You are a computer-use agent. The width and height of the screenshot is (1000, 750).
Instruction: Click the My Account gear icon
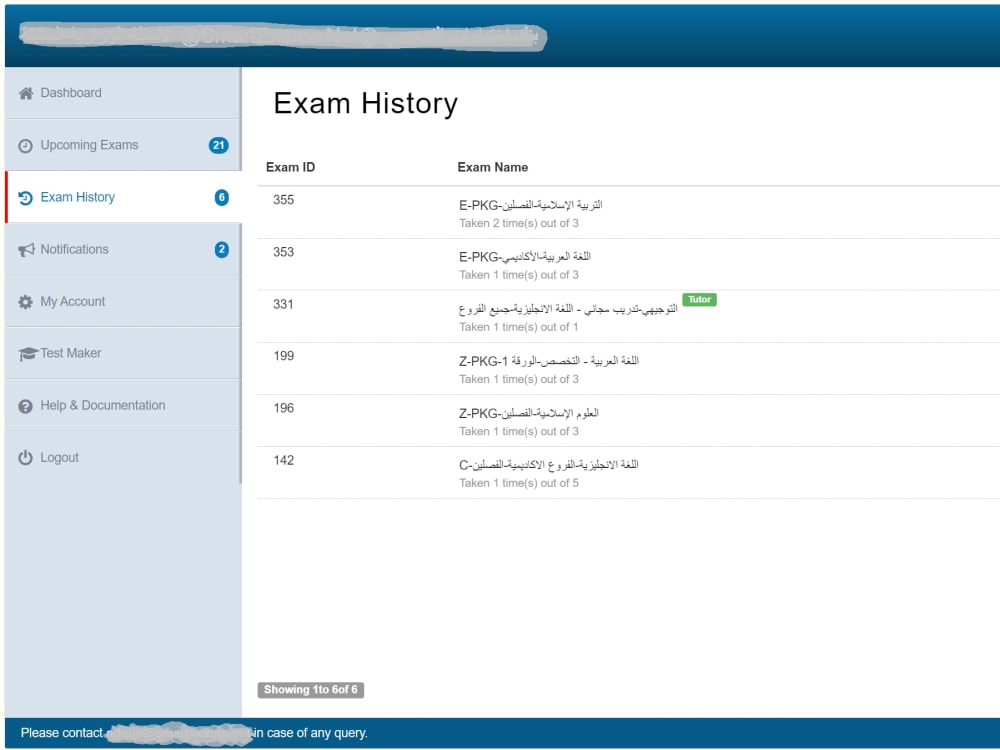[x=26, y=302]
